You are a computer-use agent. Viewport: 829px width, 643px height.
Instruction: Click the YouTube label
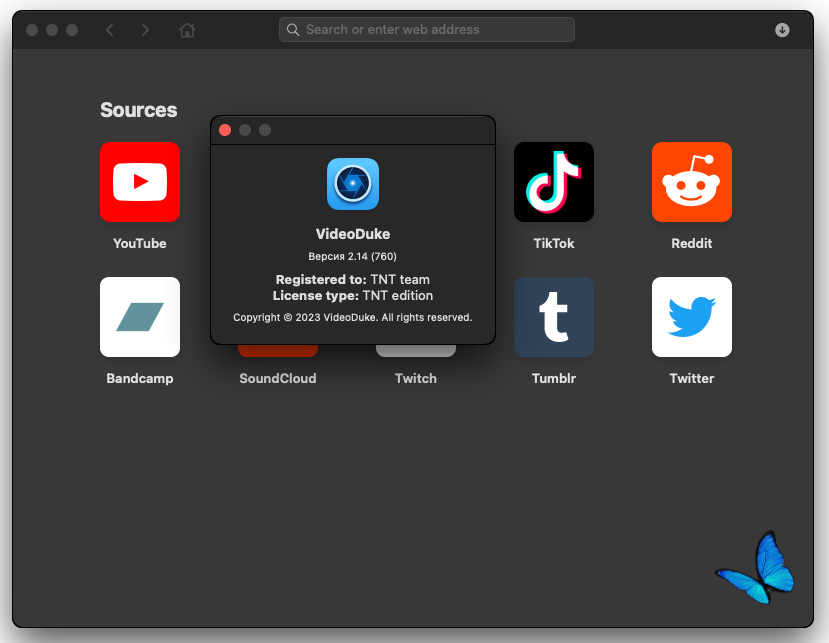pyautogui.click(x=140, y=243)
